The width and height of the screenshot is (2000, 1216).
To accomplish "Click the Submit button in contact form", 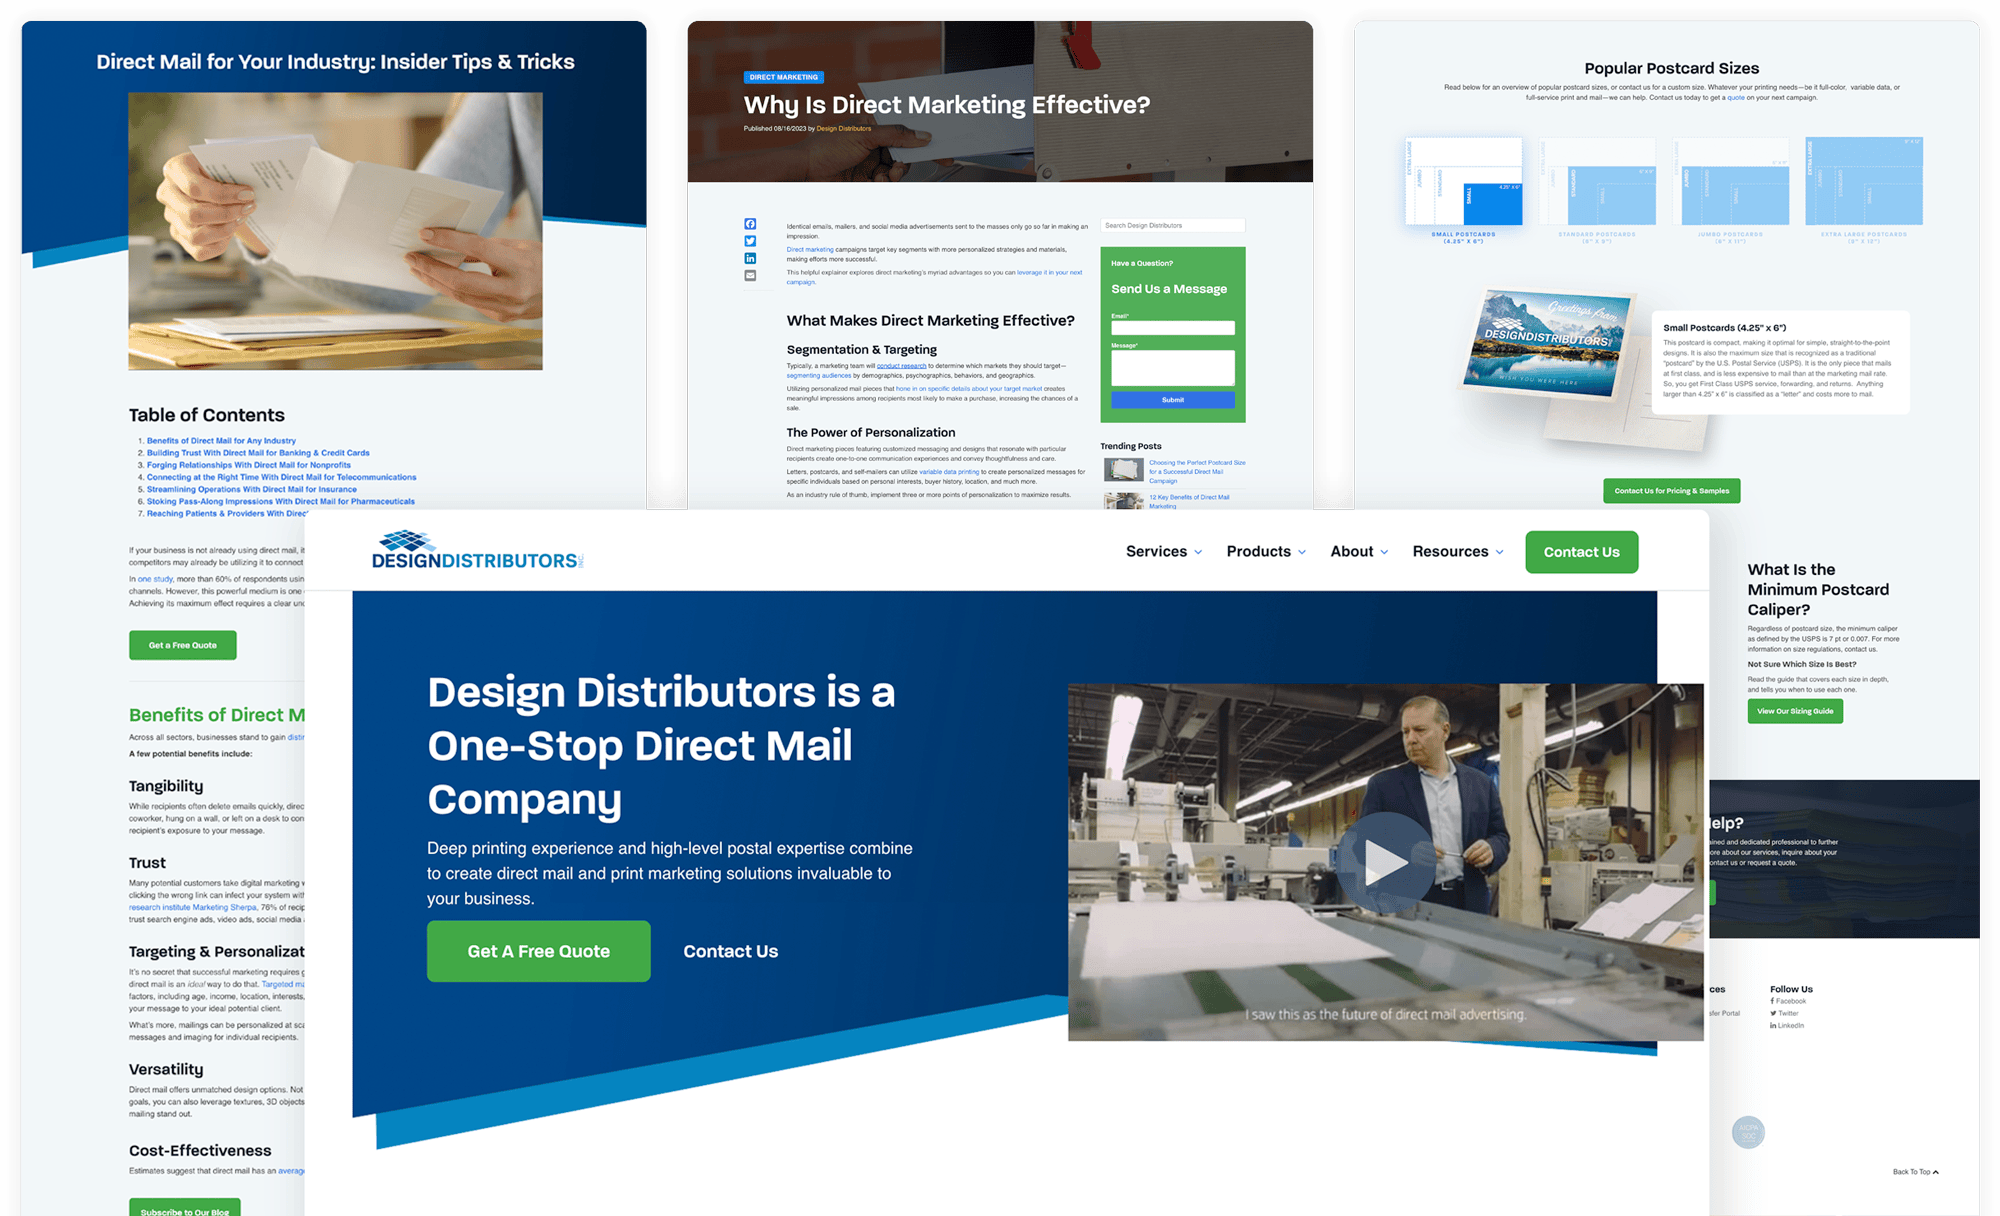I will (x=1171, y=400).
